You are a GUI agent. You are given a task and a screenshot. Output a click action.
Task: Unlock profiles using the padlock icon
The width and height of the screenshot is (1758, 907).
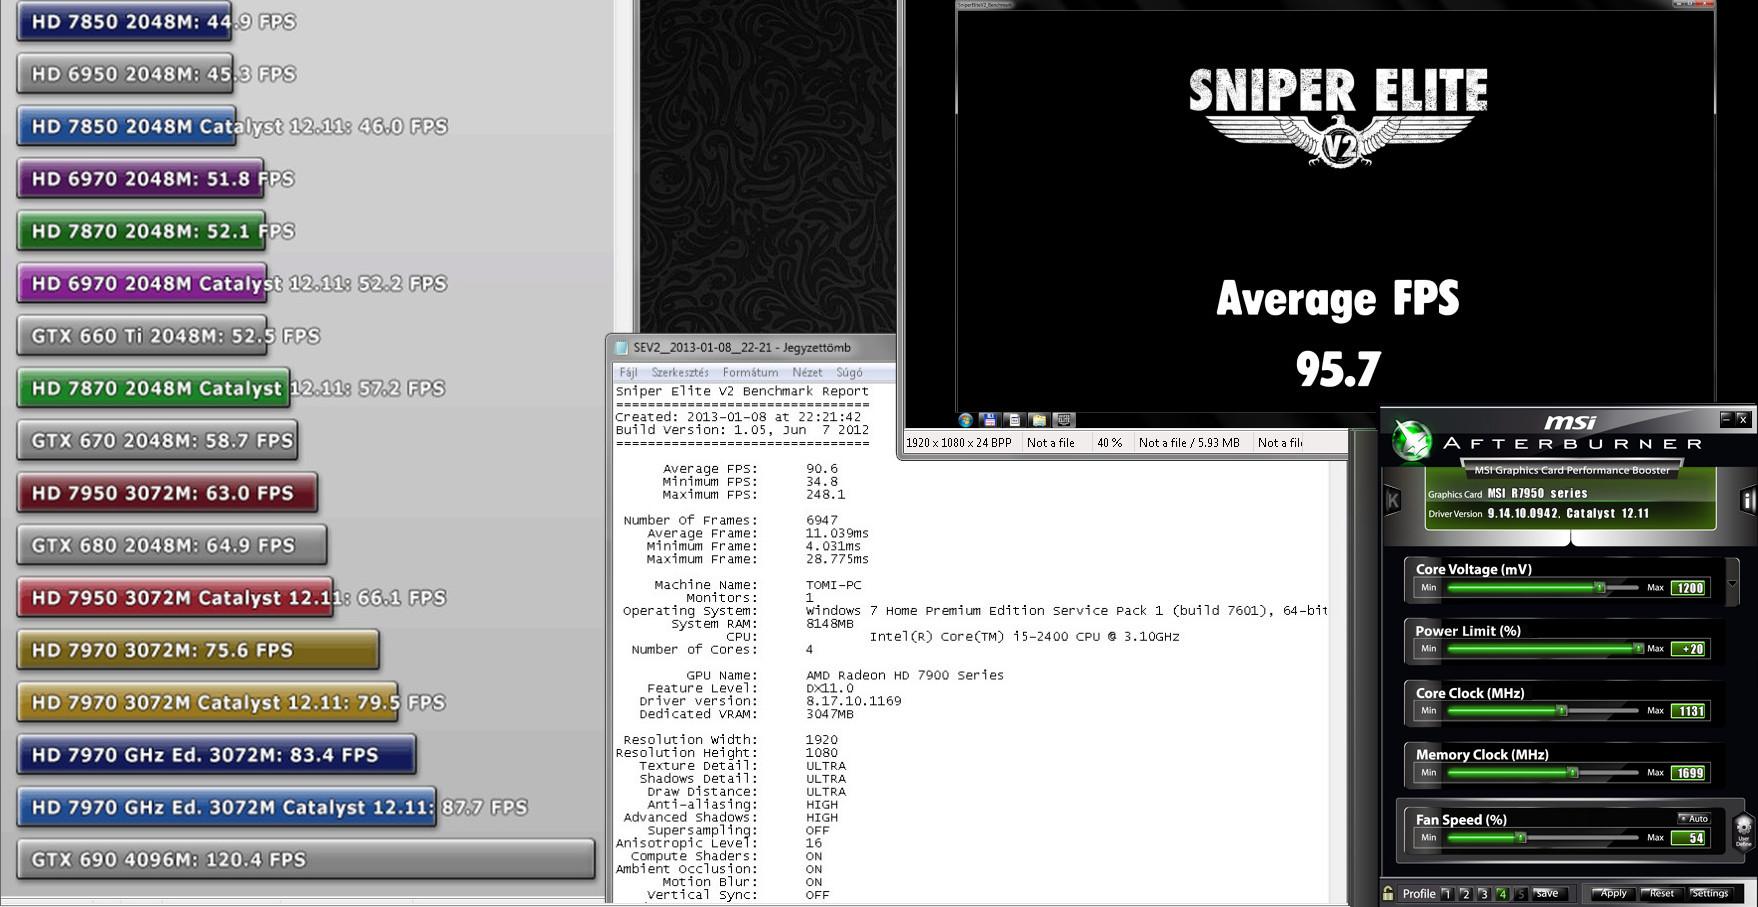(x=1388, y=893)
